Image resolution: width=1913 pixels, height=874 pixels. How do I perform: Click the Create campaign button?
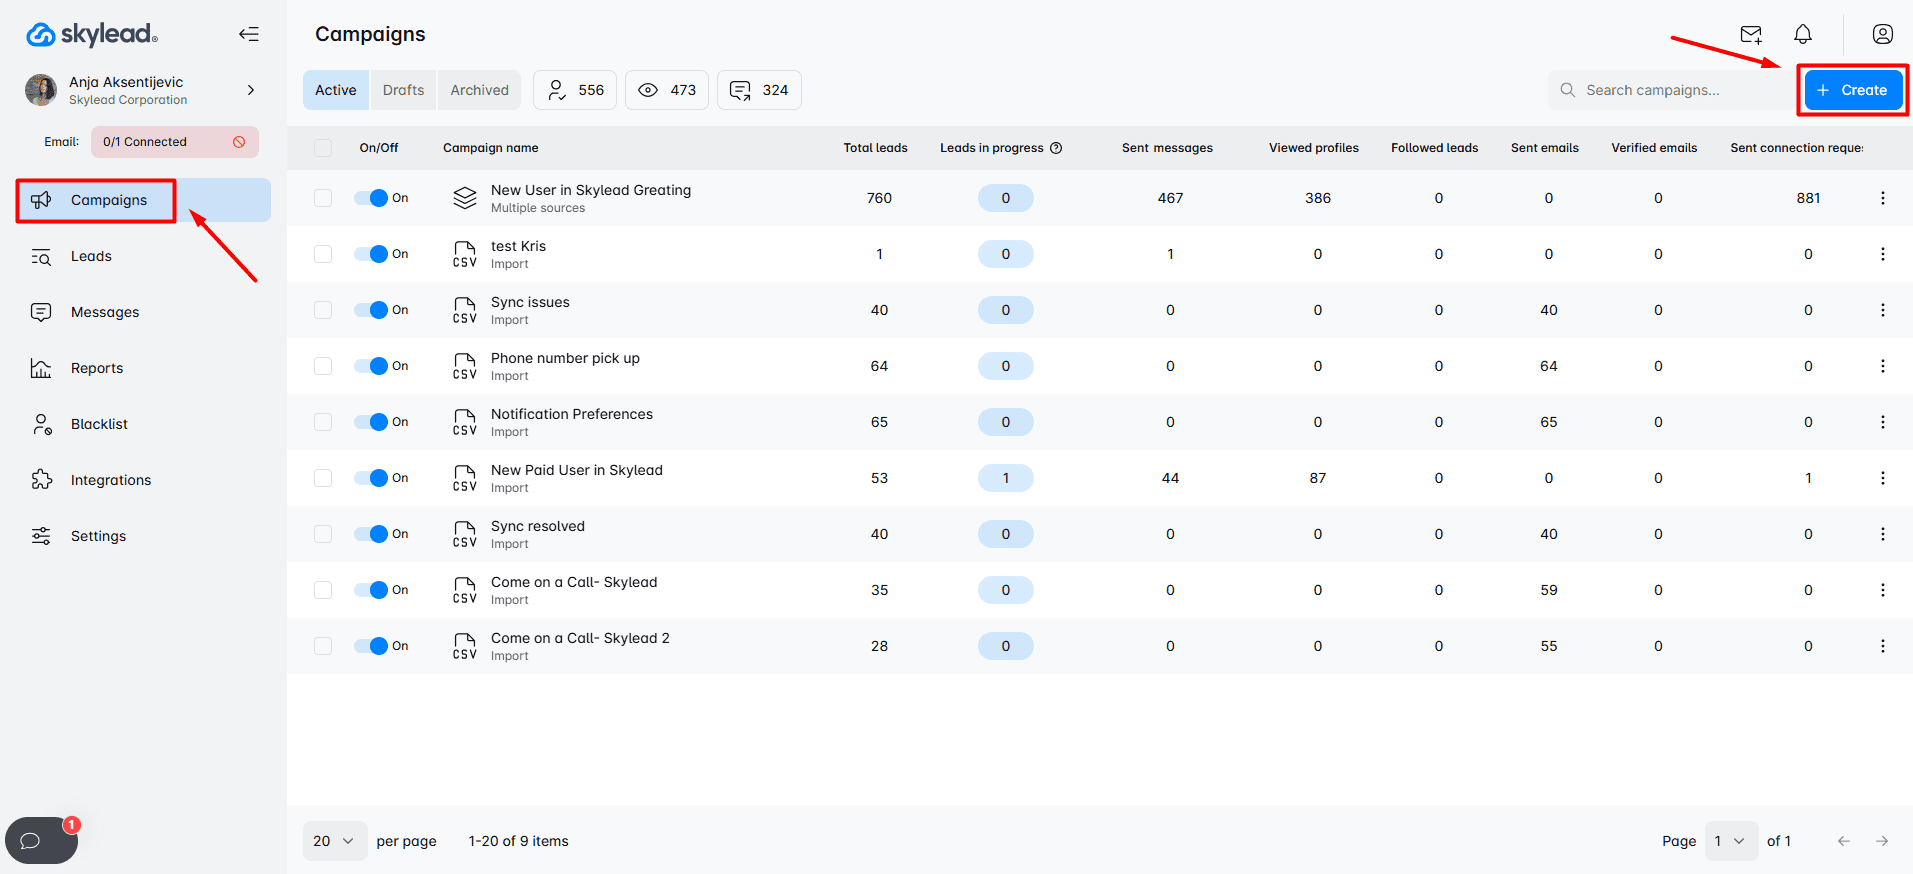(1852, 90)
